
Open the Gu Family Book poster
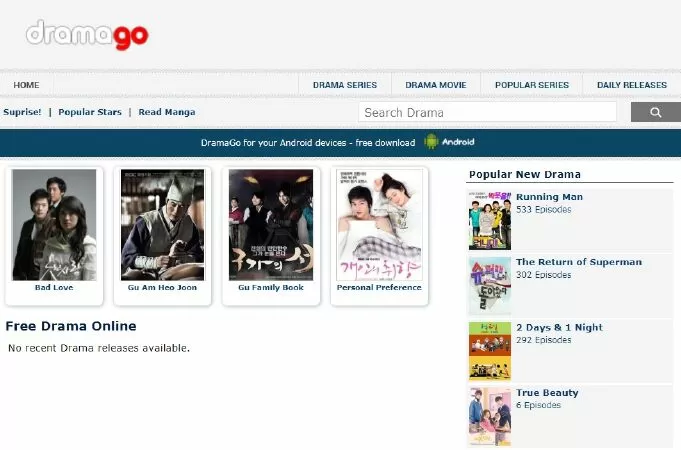pyautogui.click(x=271, y=225)
